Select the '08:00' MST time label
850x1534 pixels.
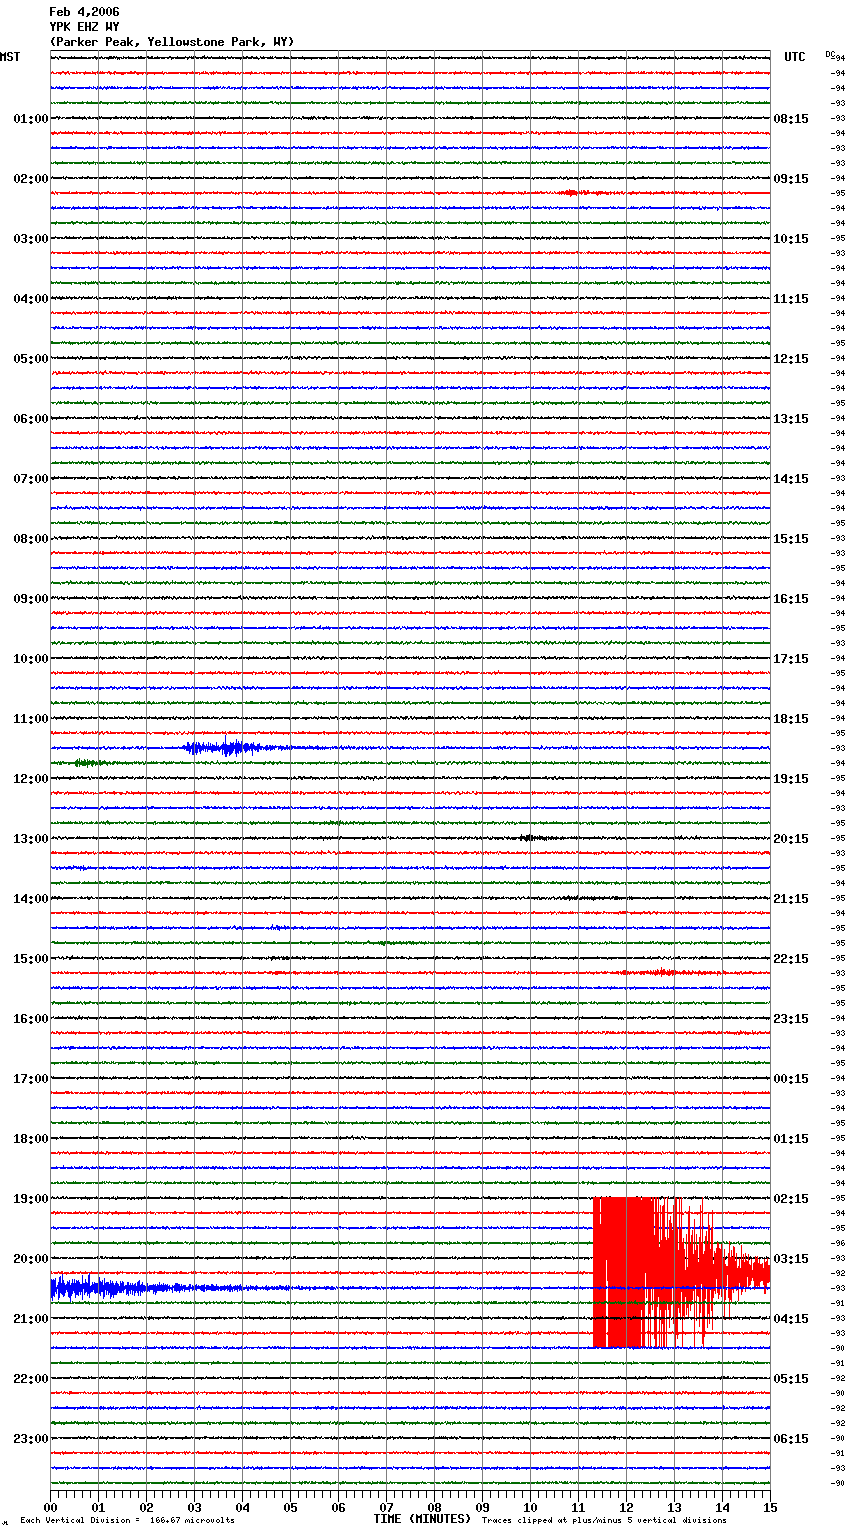31,539
